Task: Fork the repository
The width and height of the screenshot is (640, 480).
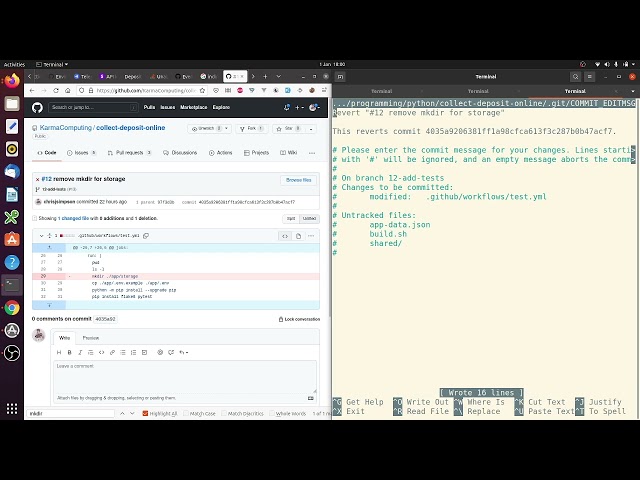Action: tap(252, 129)
